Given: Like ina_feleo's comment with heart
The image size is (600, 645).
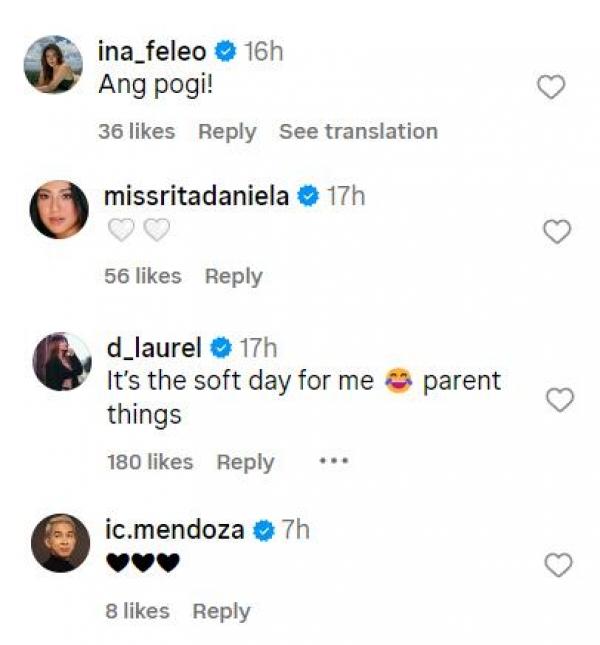Looking at the screenshot, I should click(551, 88).
